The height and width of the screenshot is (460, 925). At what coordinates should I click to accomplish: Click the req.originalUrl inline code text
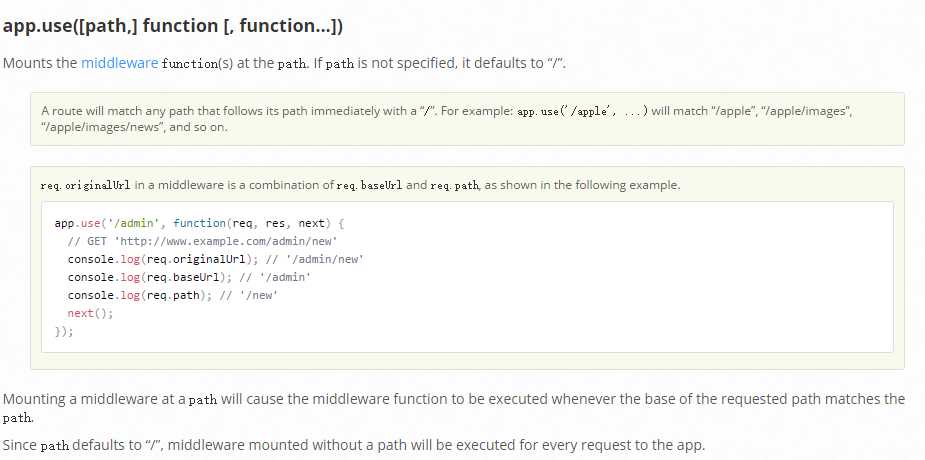pyautogui.click(x=86, y=185)
